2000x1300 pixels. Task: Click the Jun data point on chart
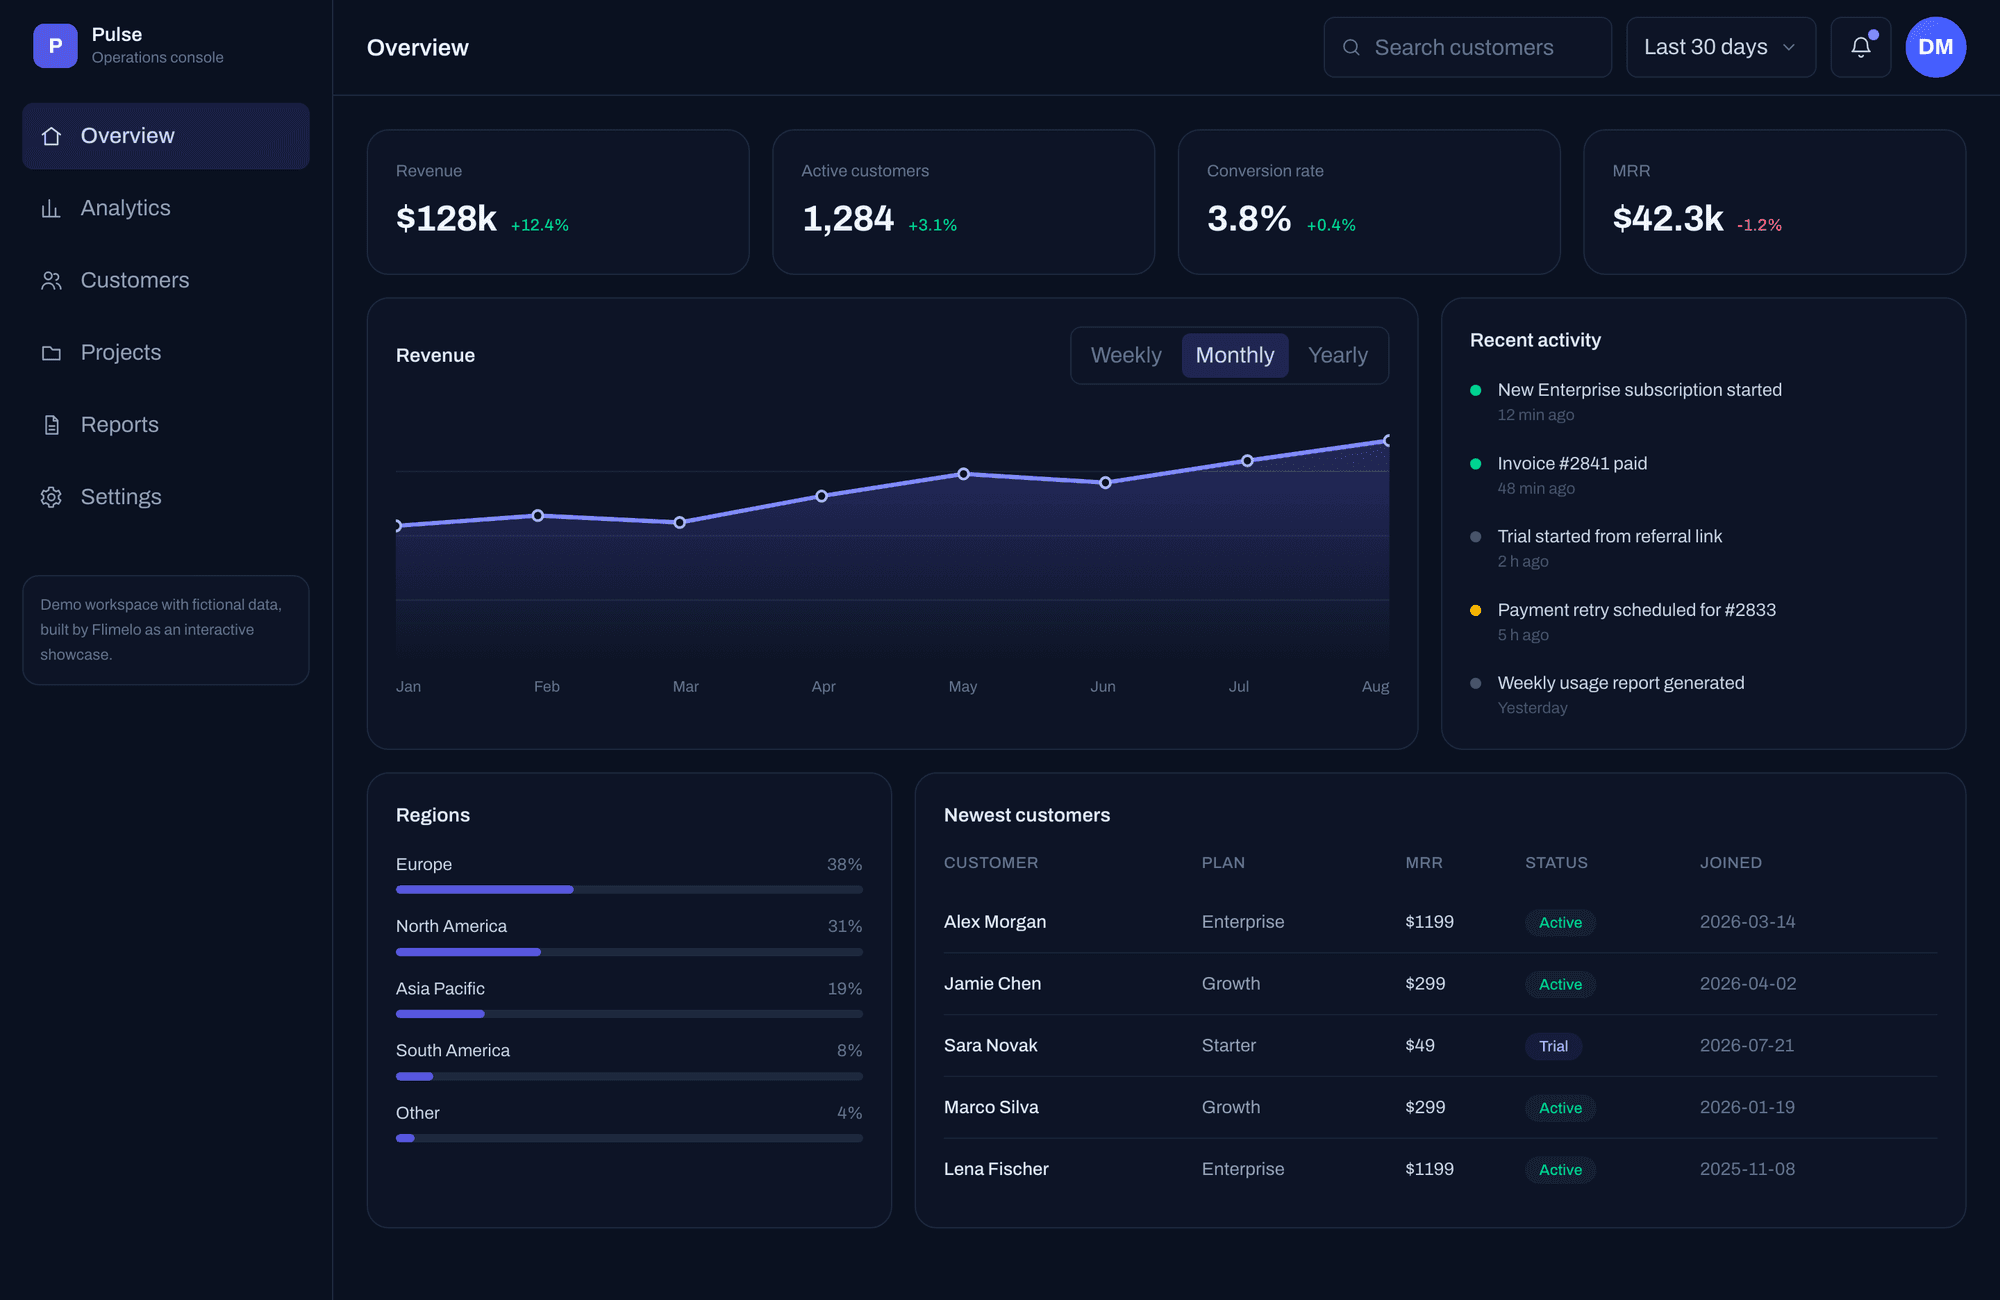pos(1105,483)
